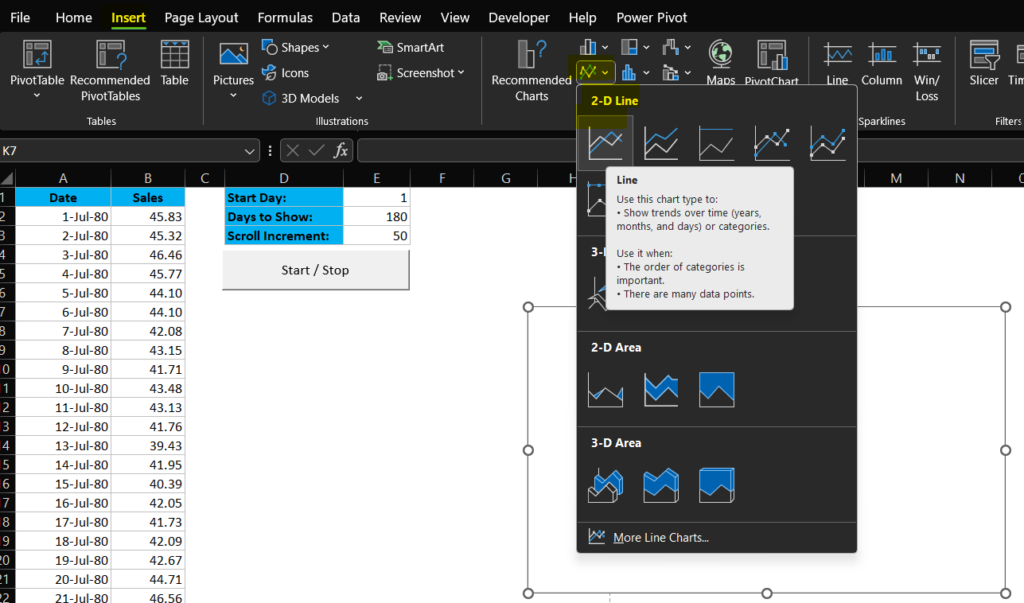Select the Start Day value cell

coord(377,197)
